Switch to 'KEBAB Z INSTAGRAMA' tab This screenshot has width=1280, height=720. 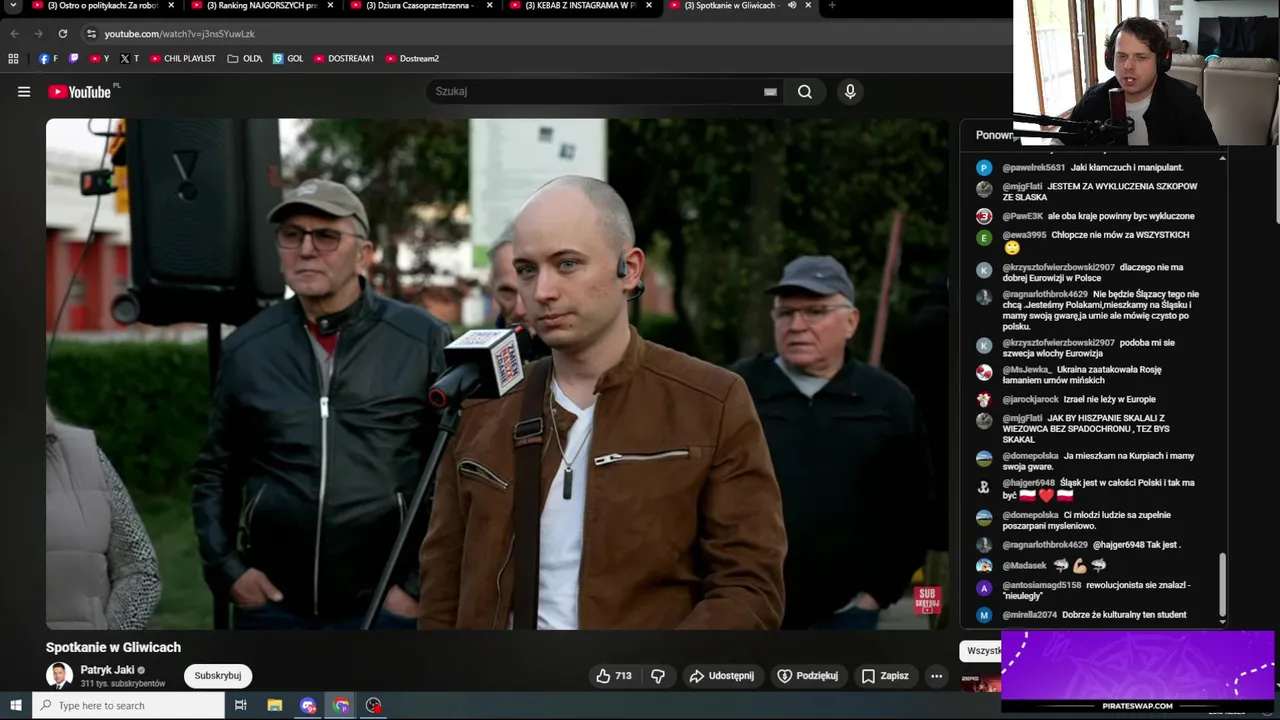pyautogui.click(x=581, y=6)
